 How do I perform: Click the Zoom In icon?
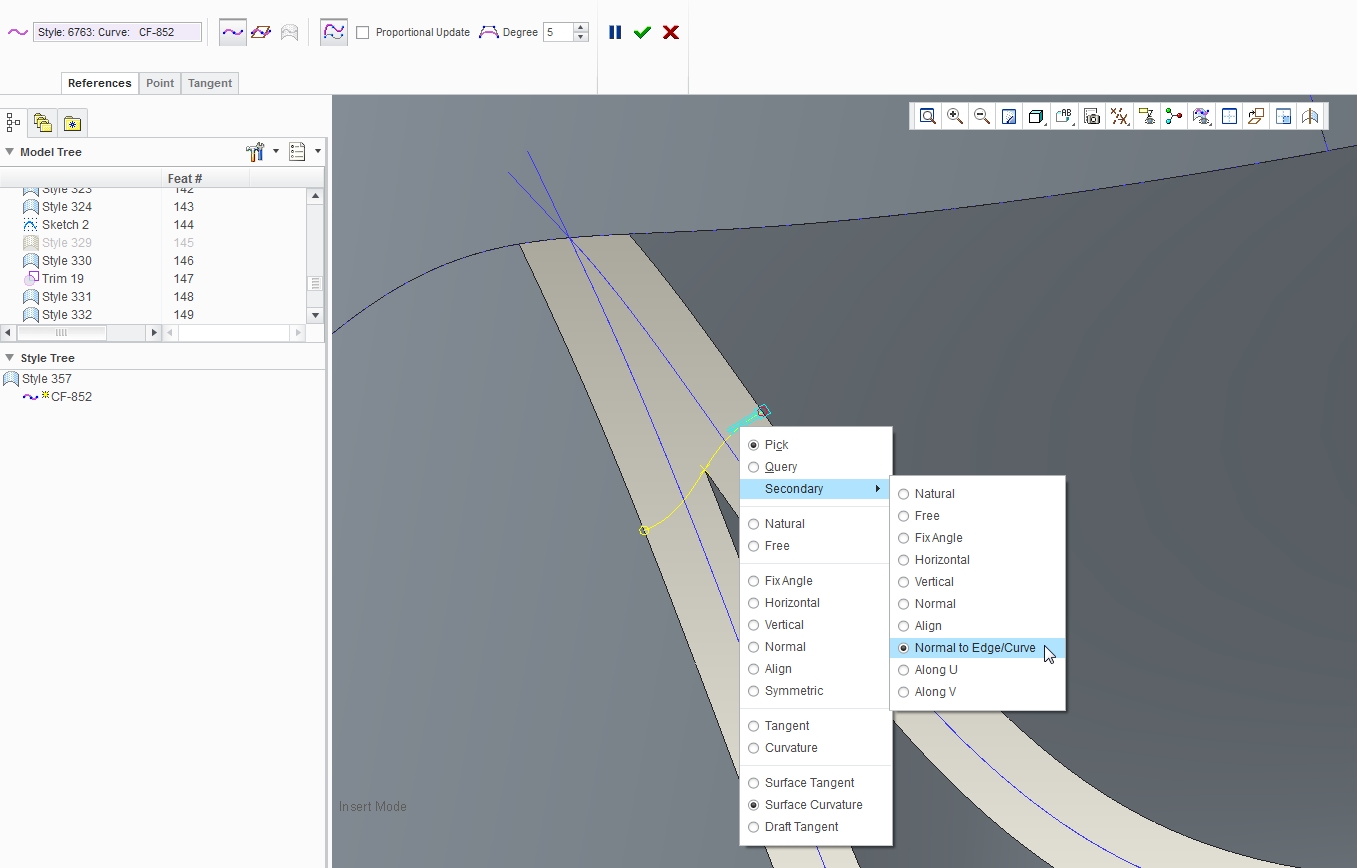pyautogui.click(x=955, y=116)
